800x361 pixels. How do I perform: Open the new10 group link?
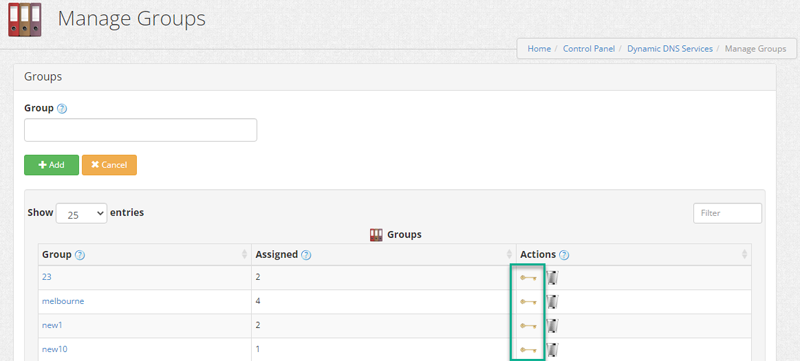click(55, 349)
